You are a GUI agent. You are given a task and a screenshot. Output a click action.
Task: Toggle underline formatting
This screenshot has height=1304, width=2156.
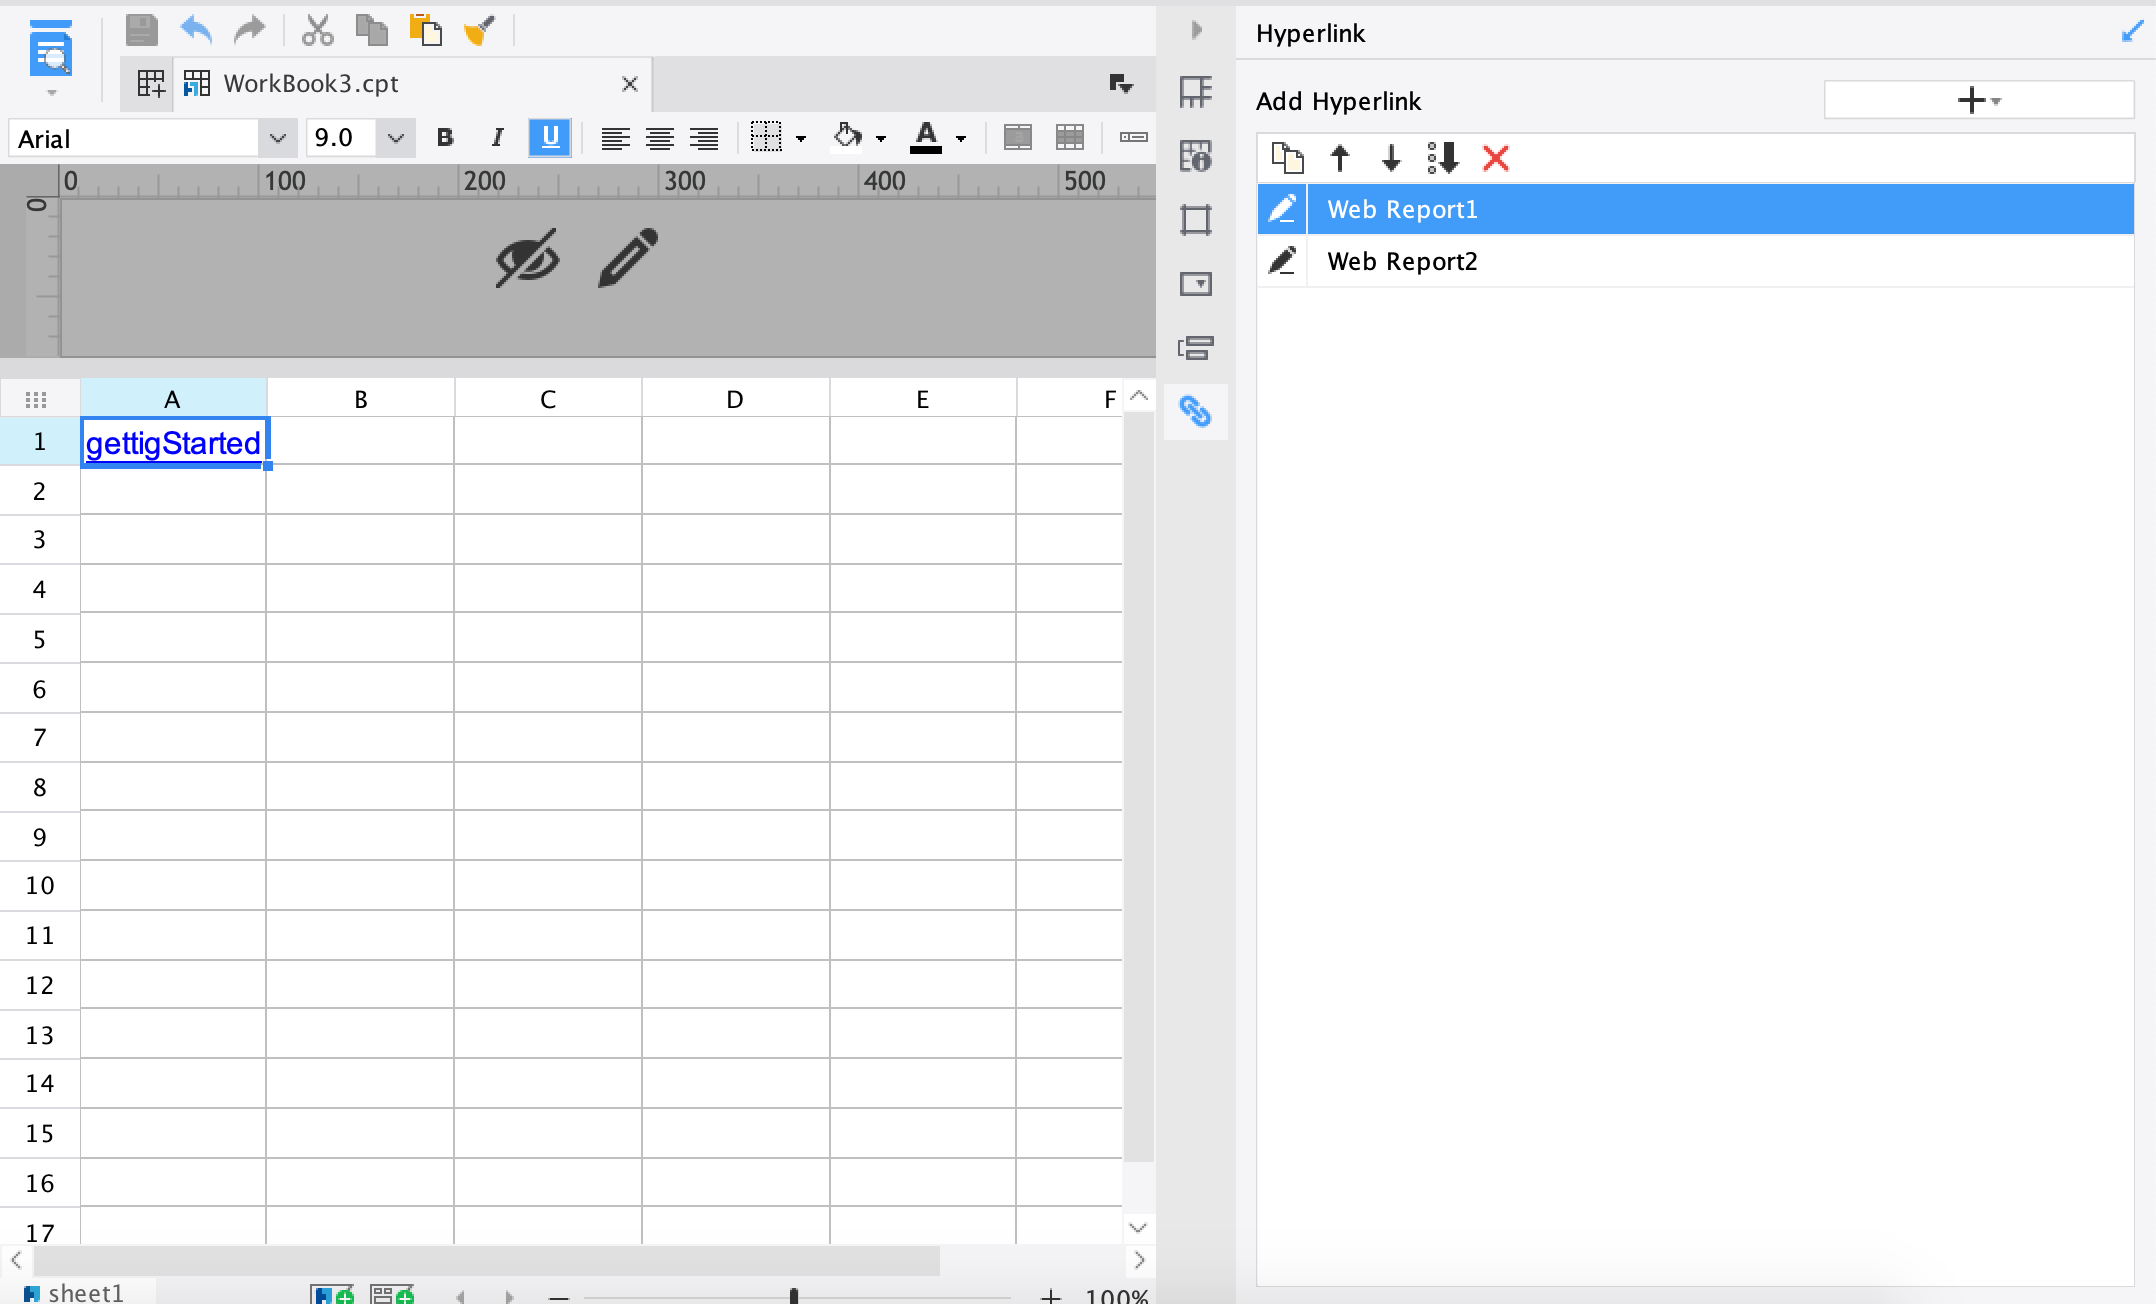pyautogui.click(x=550, y=138)
